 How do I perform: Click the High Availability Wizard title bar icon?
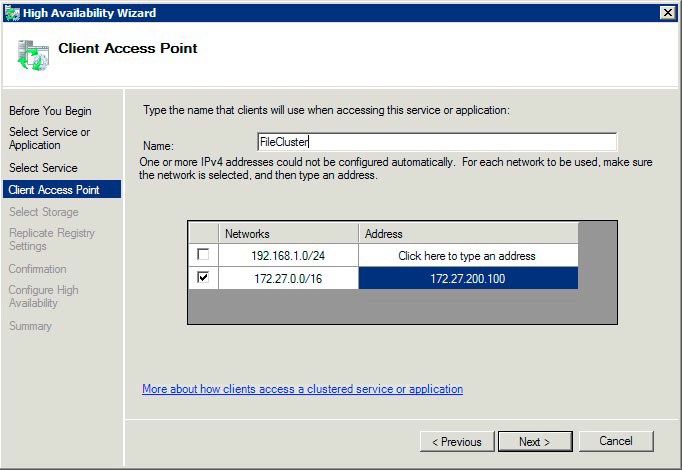point(12,13)
